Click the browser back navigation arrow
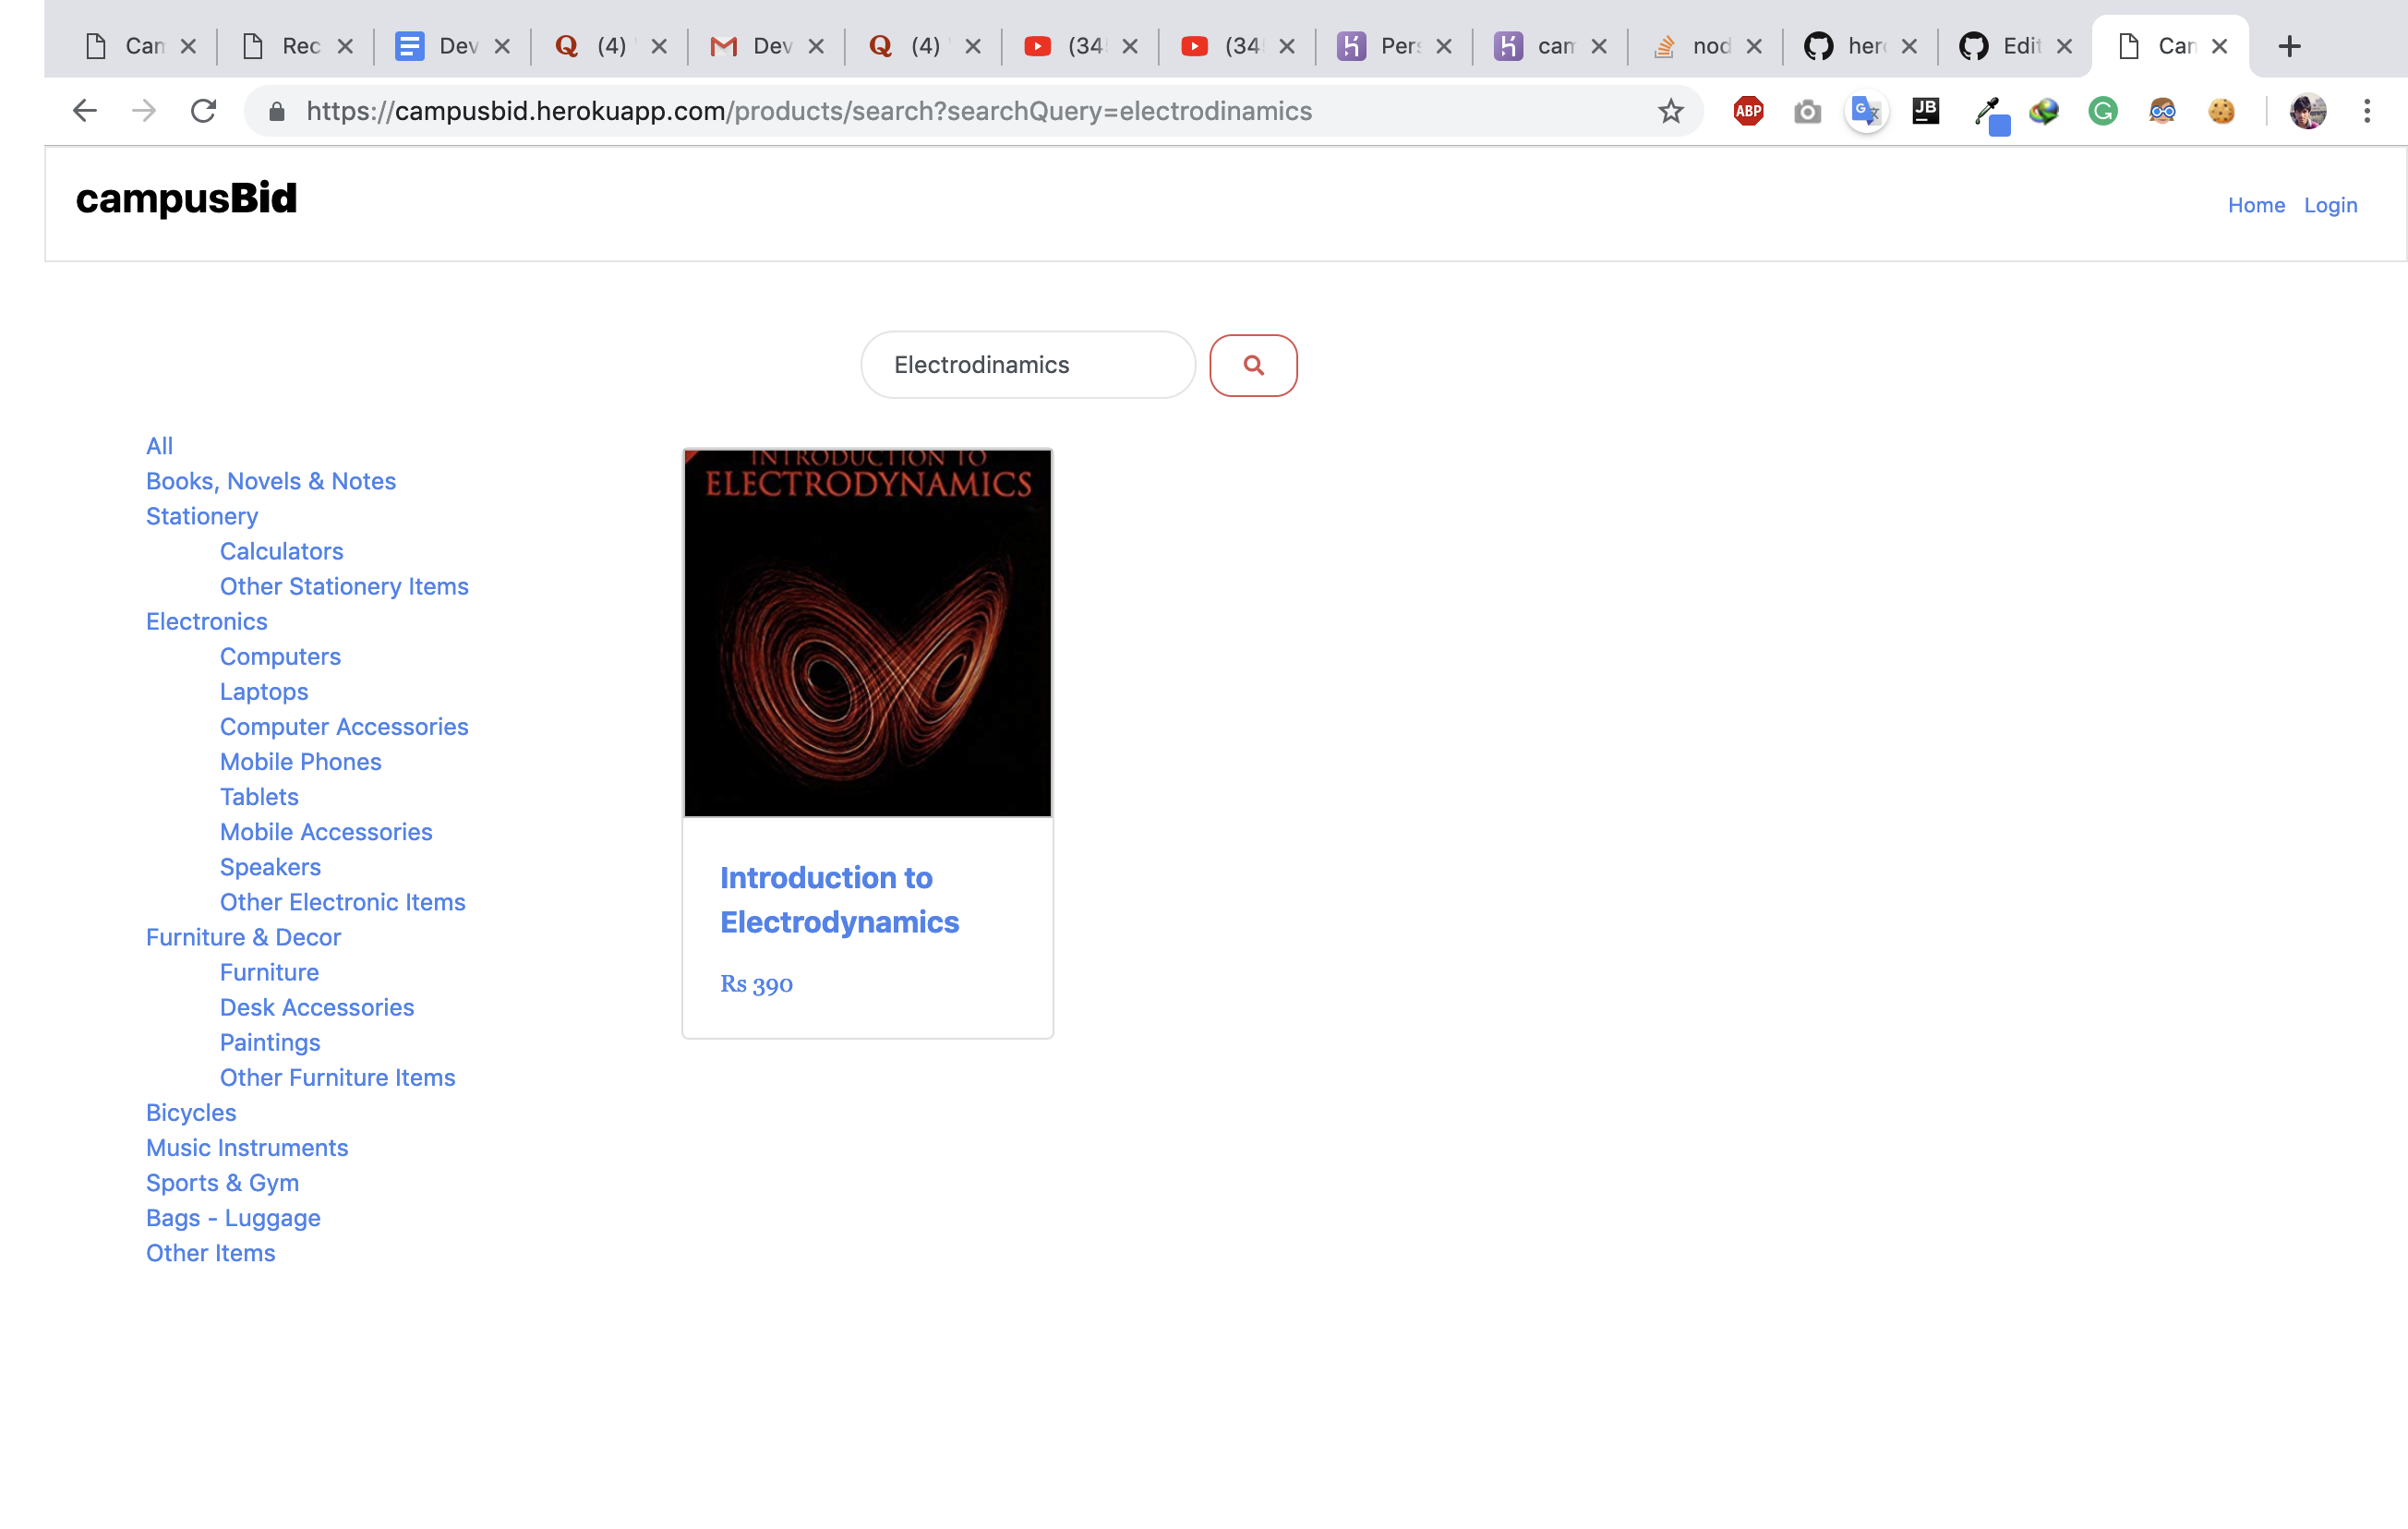The image size is (2408, 1529). point(82,111)
